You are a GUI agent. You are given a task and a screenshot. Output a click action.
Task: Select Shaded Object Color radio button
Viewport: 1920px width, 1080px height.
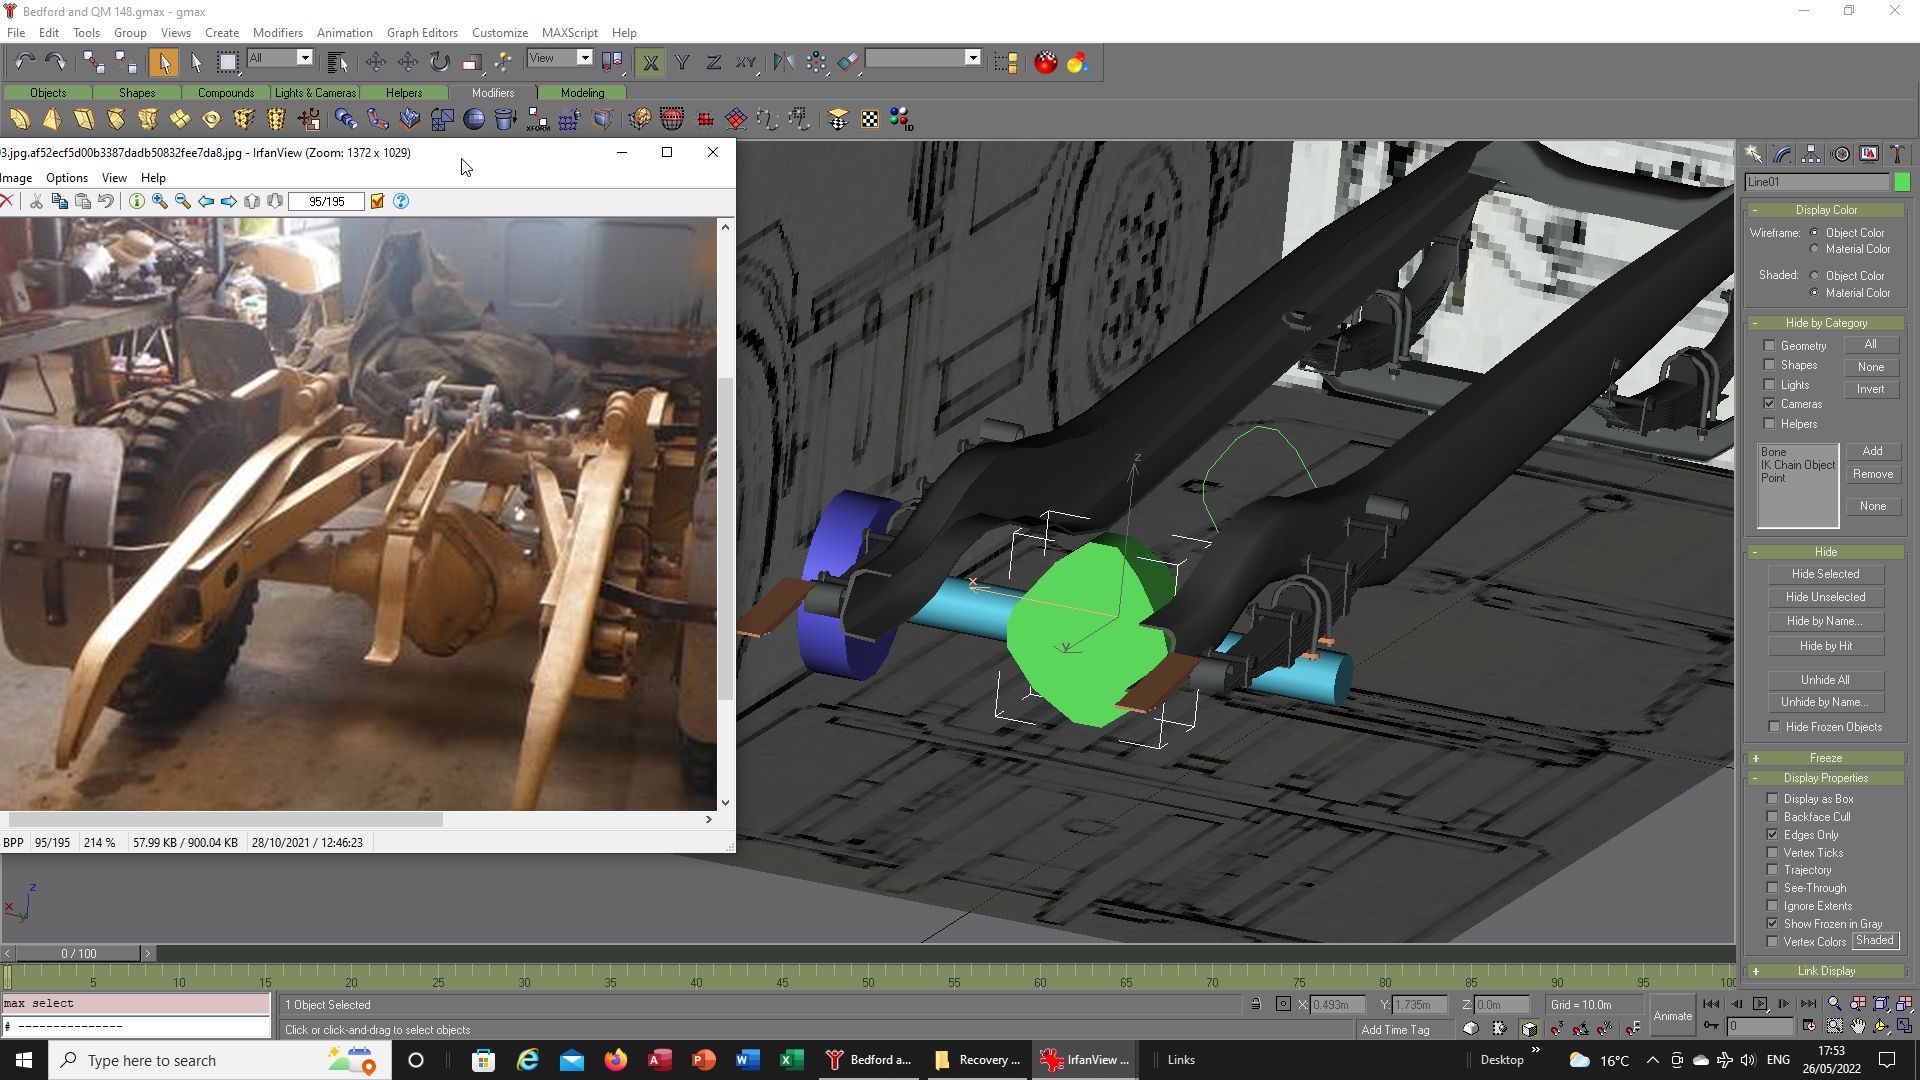1815,276
